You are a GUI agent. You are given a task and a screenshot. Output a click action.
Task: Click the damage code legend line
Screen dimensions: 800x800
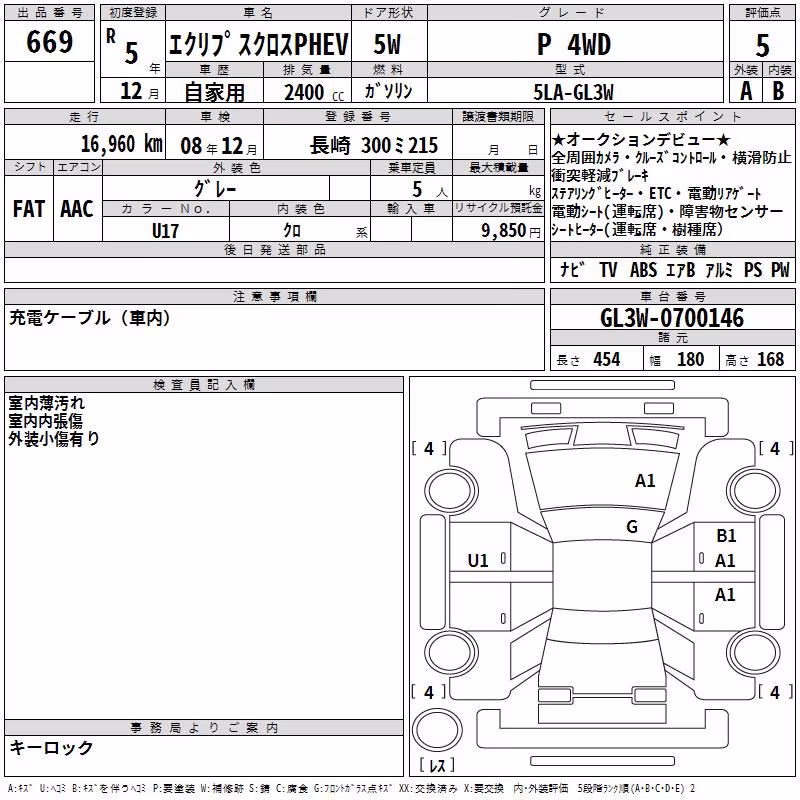[x=352, y=788]
